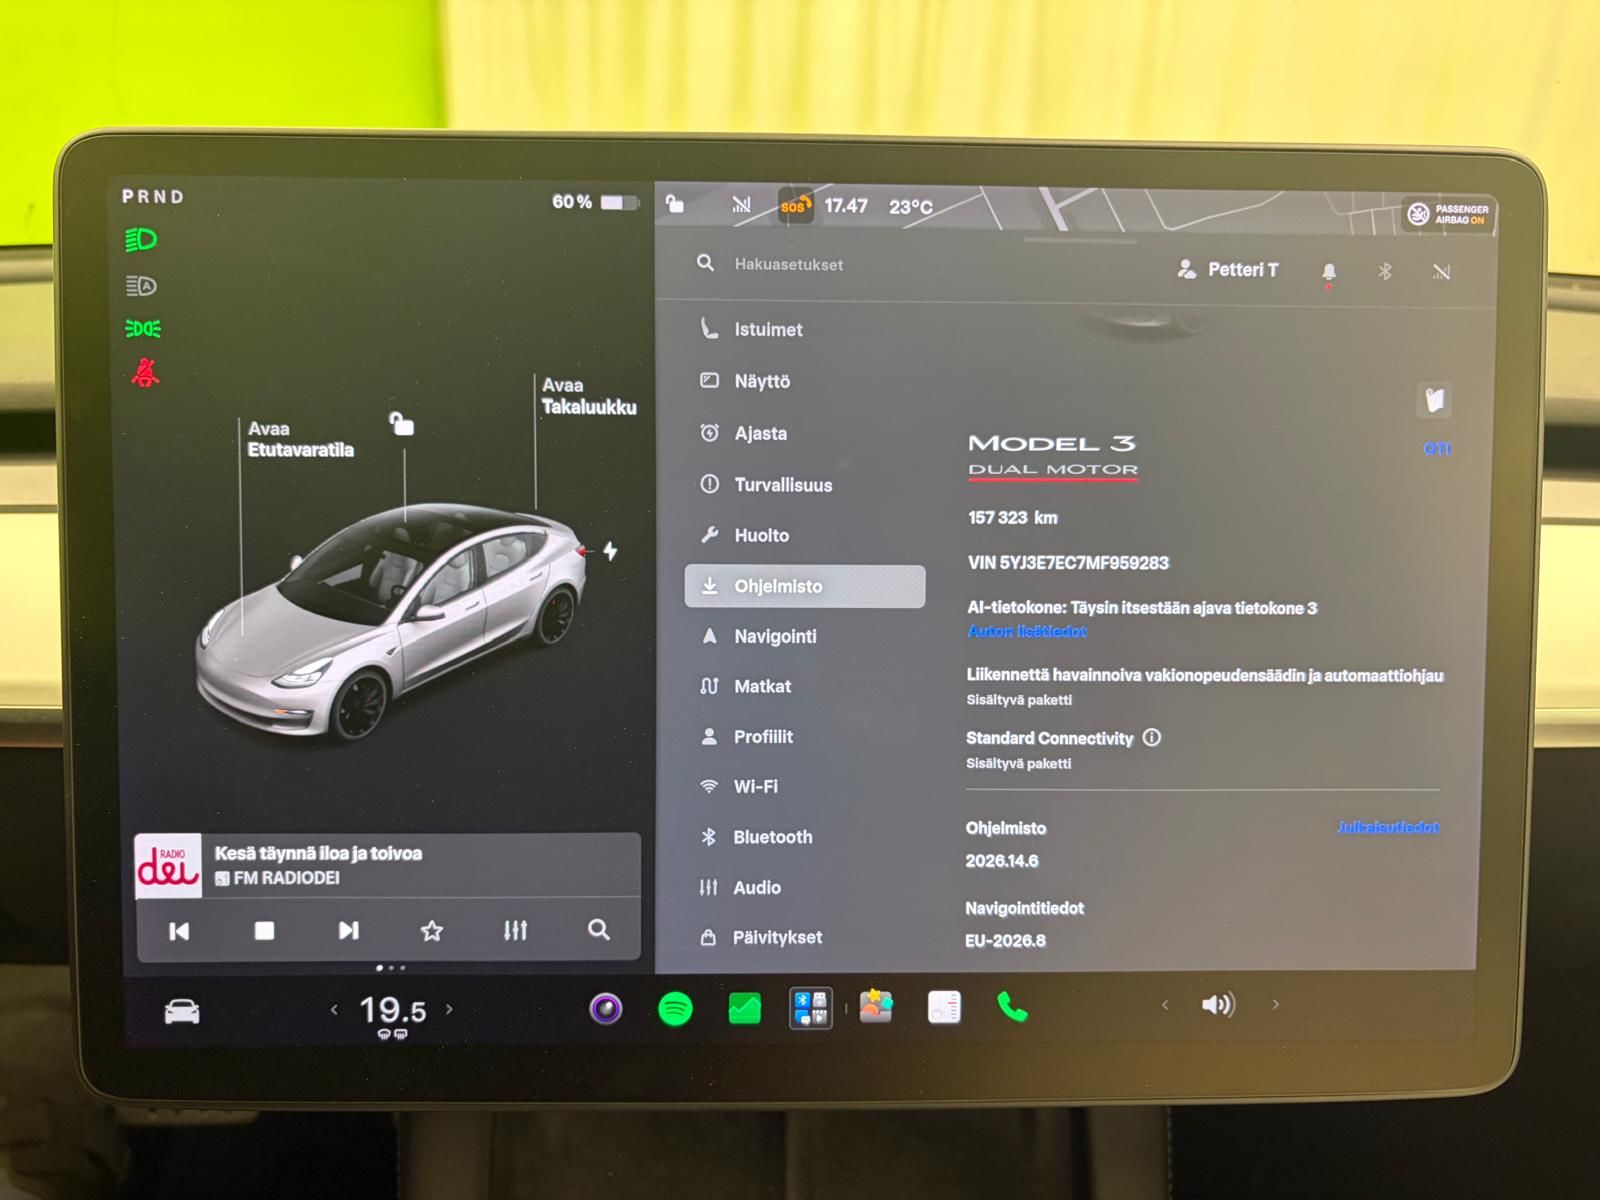This screenshot has height=1200, width=1600.
Task: Tap software version 2026.14.6
Action: (1002, 861)
